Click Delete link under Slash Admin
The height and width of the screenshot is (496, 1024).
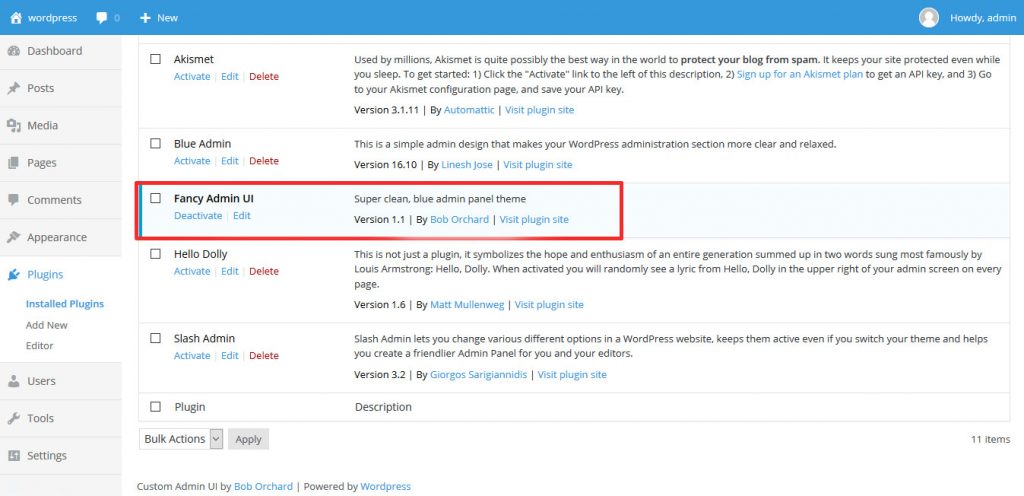tap(264, 356)
